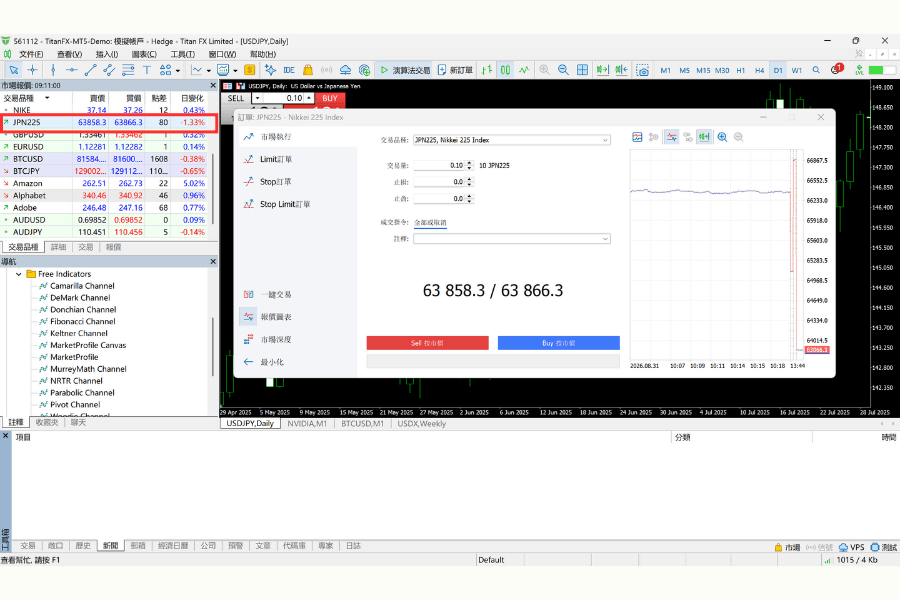The image size is (900, 600).
Task: Open the 工具(T) menu
Action: tap(183, 54)
